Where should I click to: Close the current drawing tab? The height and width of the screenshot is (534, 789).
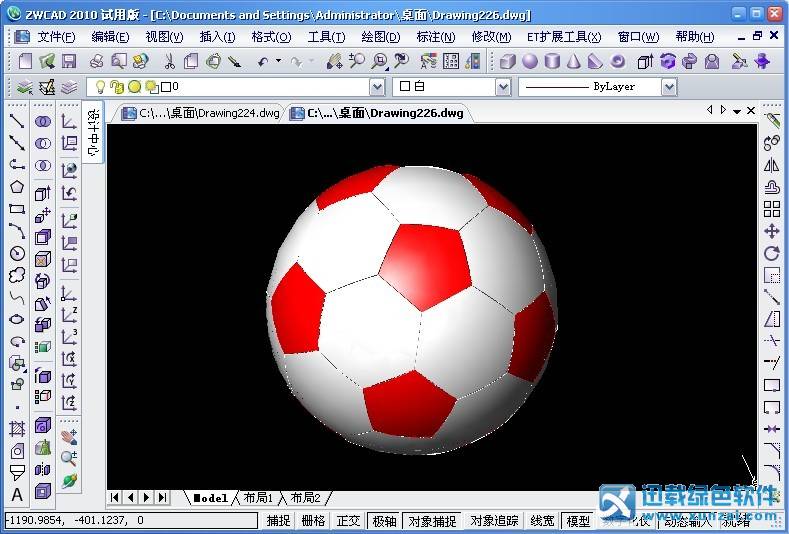point(751,111)
